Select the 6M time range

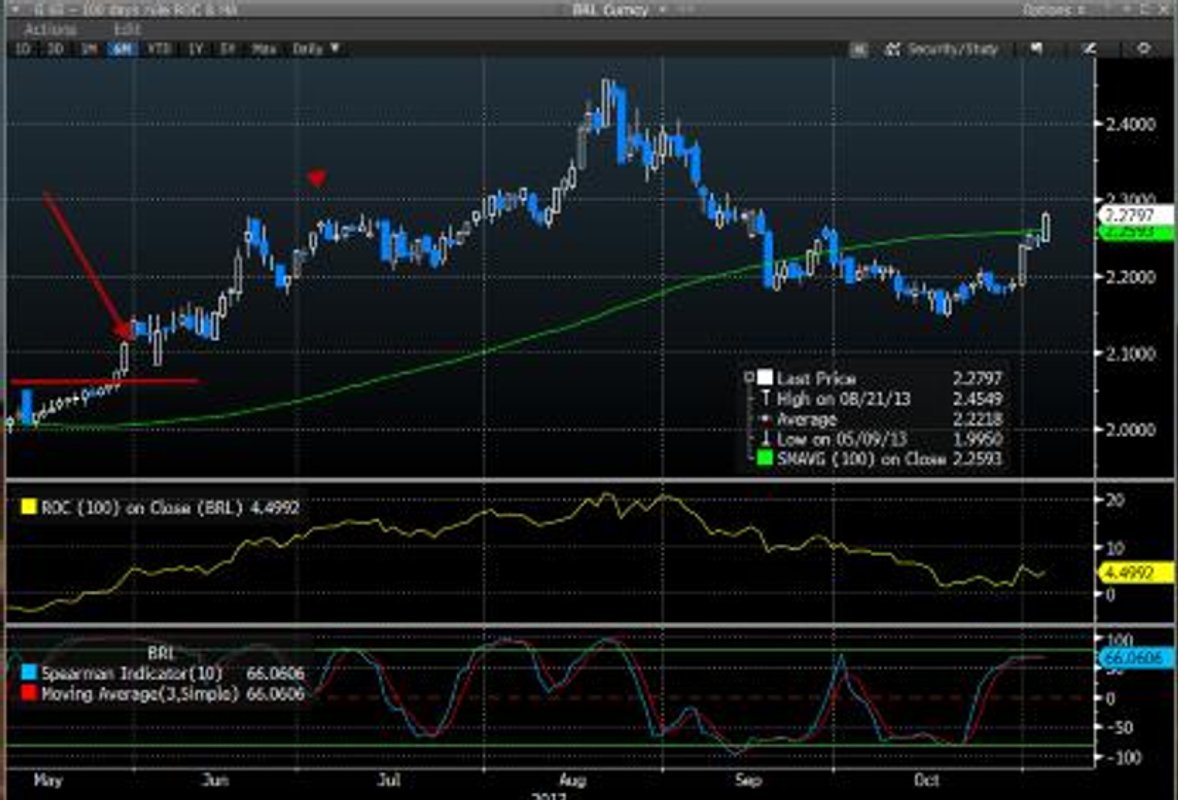coord(123,48)
